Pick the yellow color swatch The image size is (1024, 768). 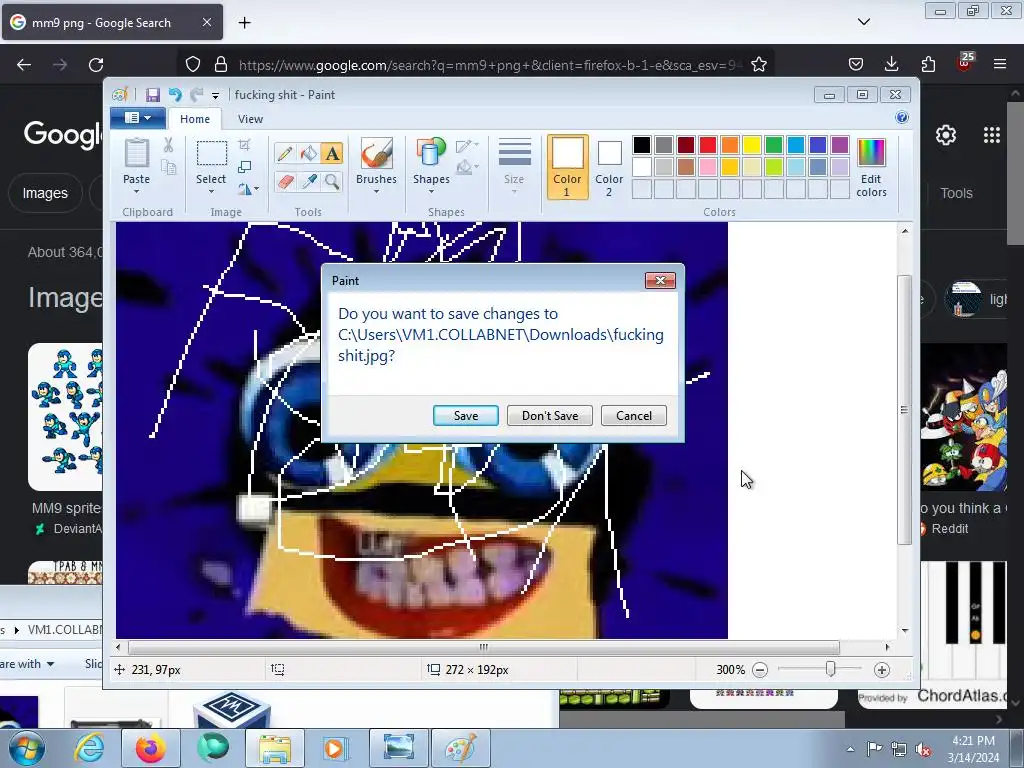click(752, 144)
